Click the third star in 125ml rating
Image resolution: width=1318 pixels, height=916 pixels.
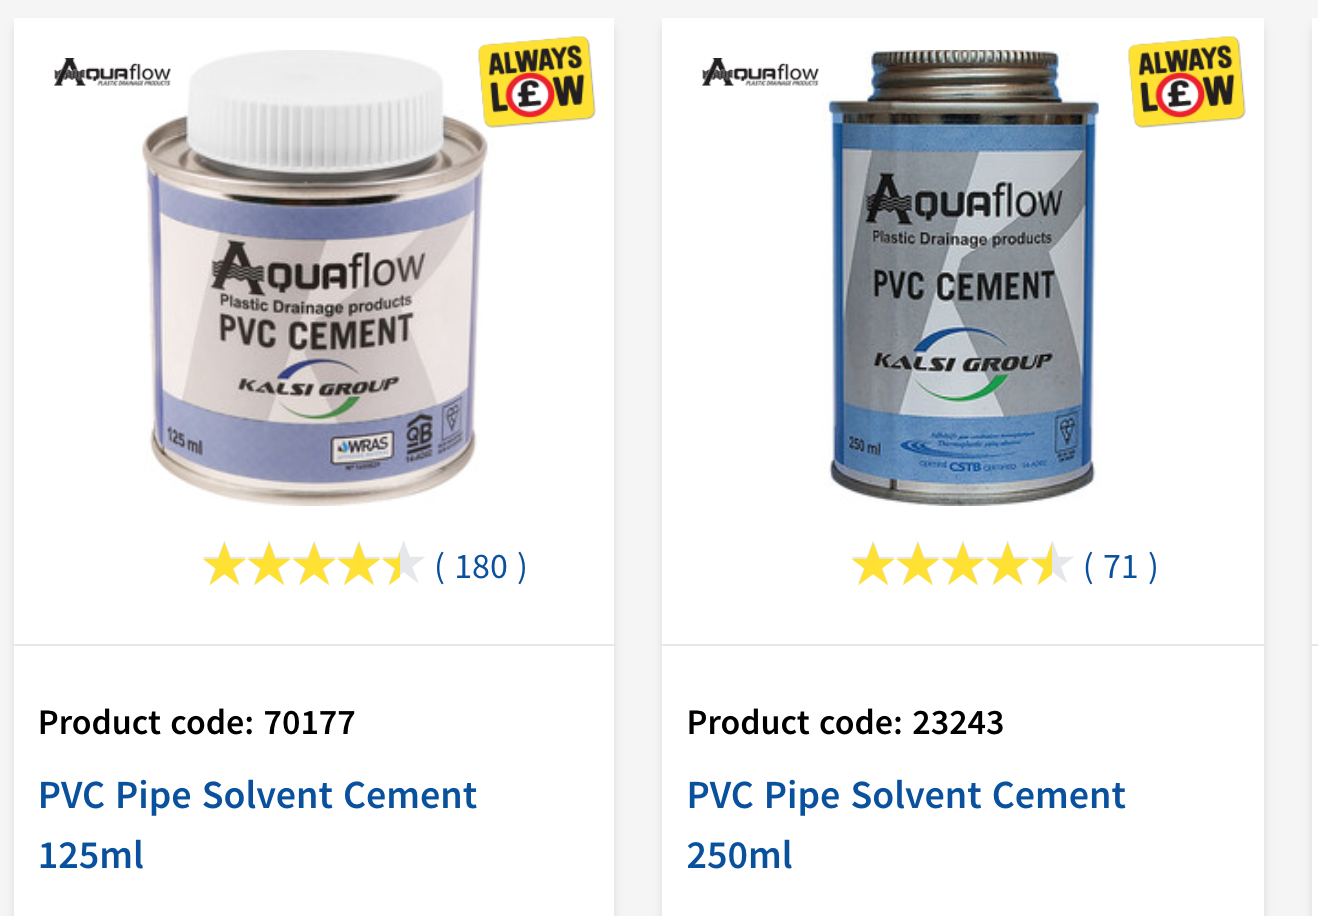[x=313, y=566]
